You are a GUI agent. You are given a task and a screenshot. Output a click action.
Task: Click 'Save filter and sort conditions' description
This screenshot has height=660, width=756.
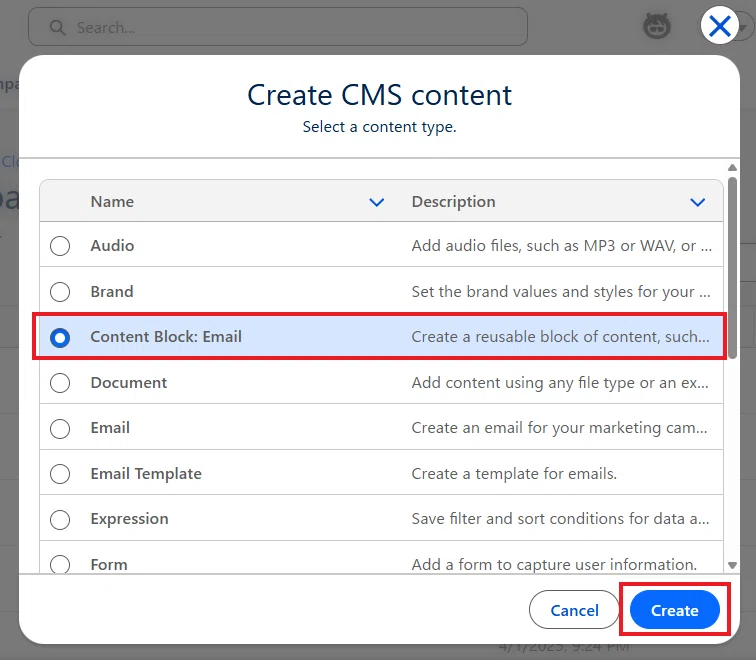tap(560, 519)
